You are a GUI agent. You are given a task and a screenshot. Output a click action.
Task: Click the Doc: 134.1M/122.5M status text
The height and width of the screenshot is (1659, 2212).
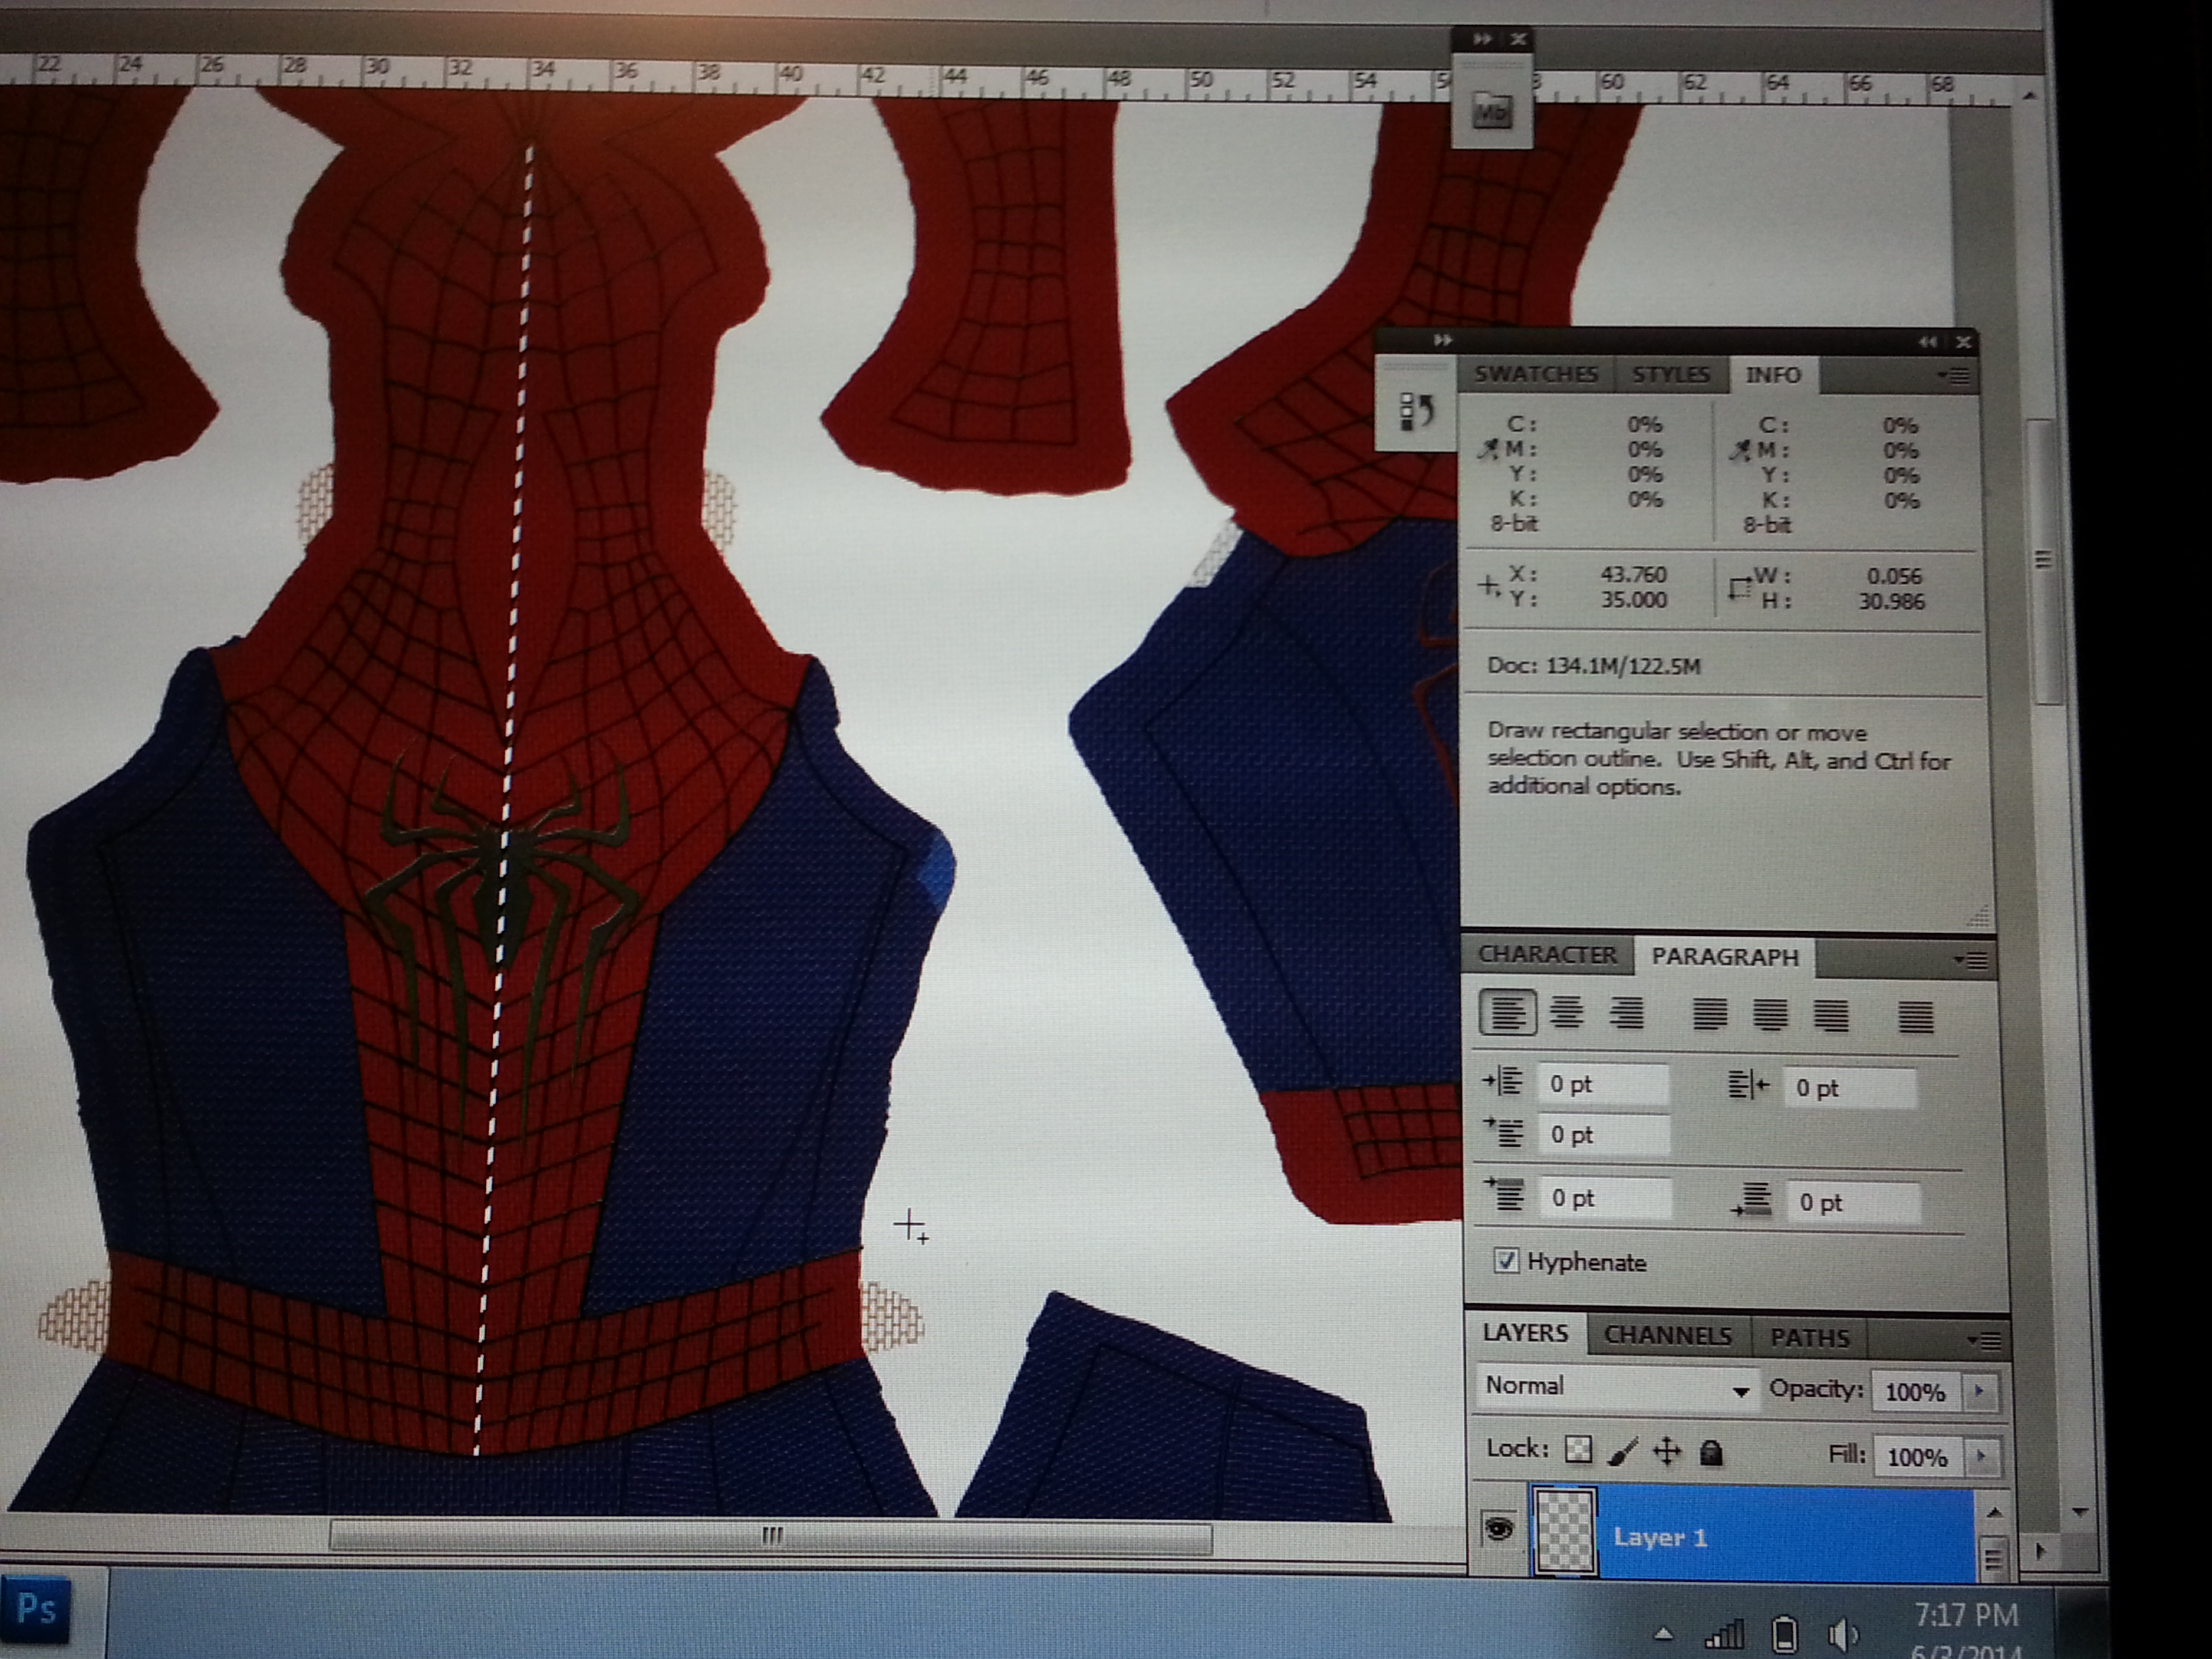1593,666
